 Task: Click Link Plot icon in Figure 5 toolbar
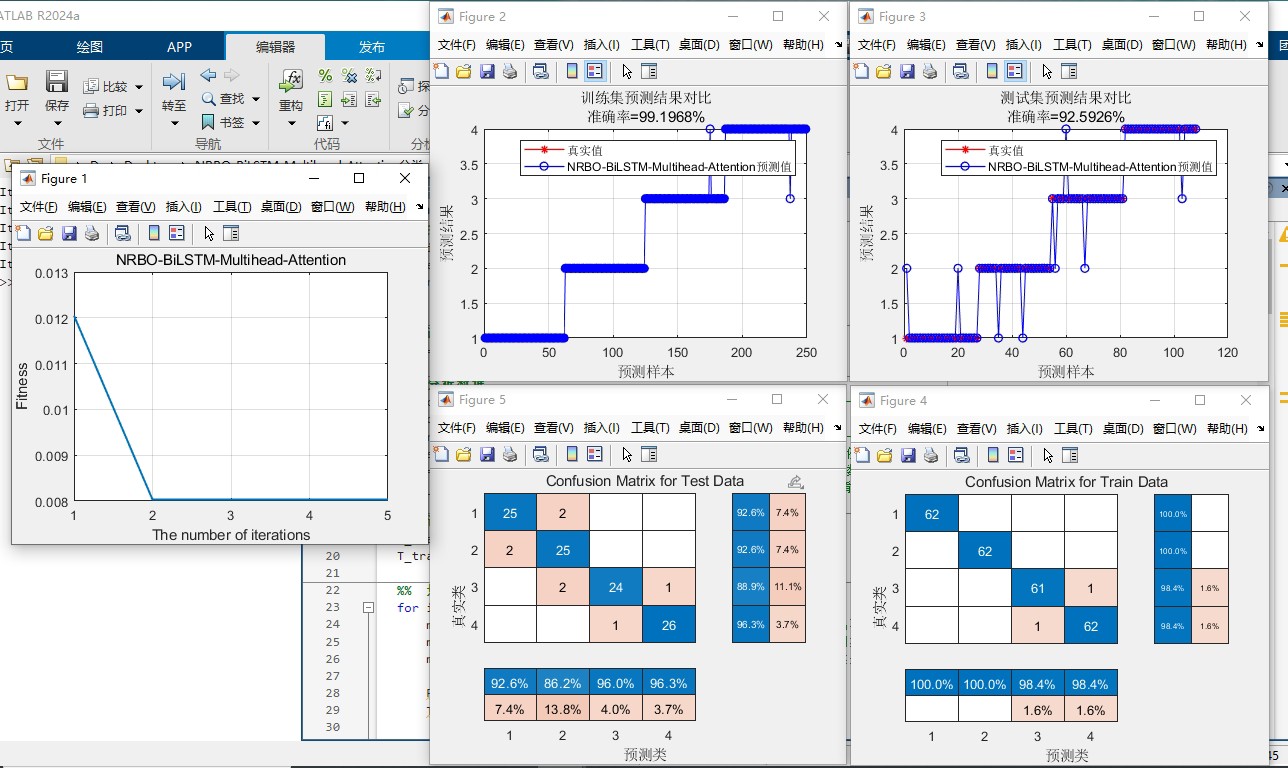click(541, 454)
